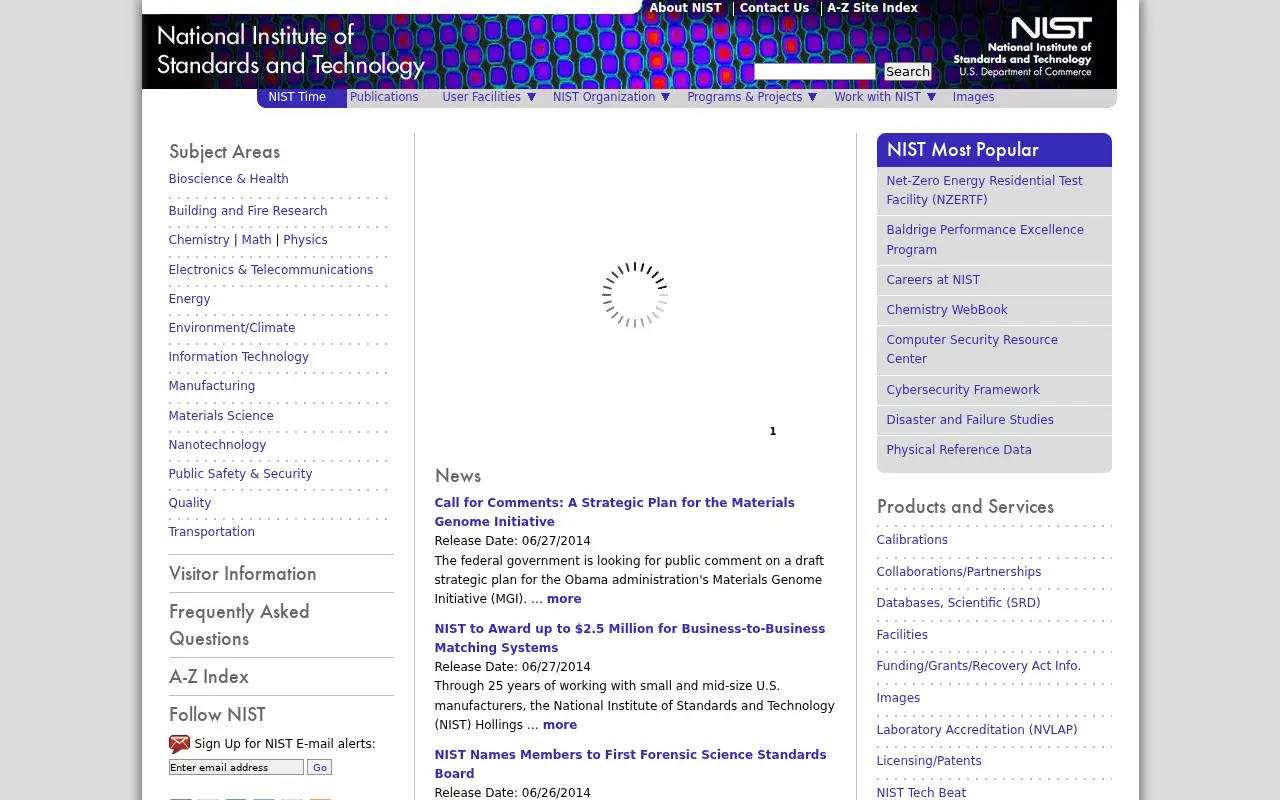
Task: Click the search text field in the header
Action: click(814, 71)
